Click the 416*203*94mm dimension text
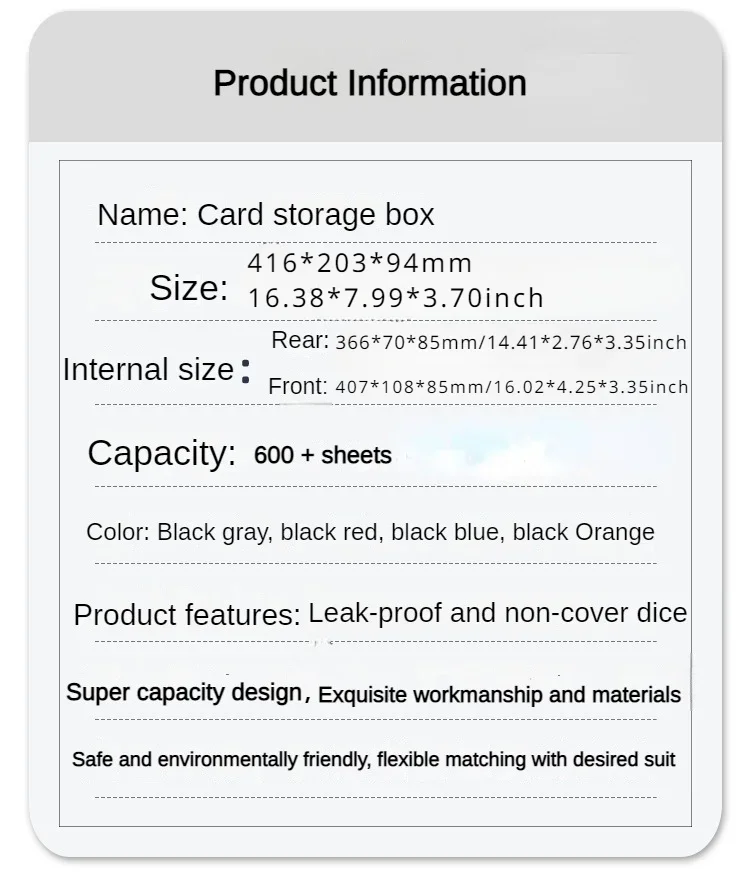 click(x=360, y=263)
